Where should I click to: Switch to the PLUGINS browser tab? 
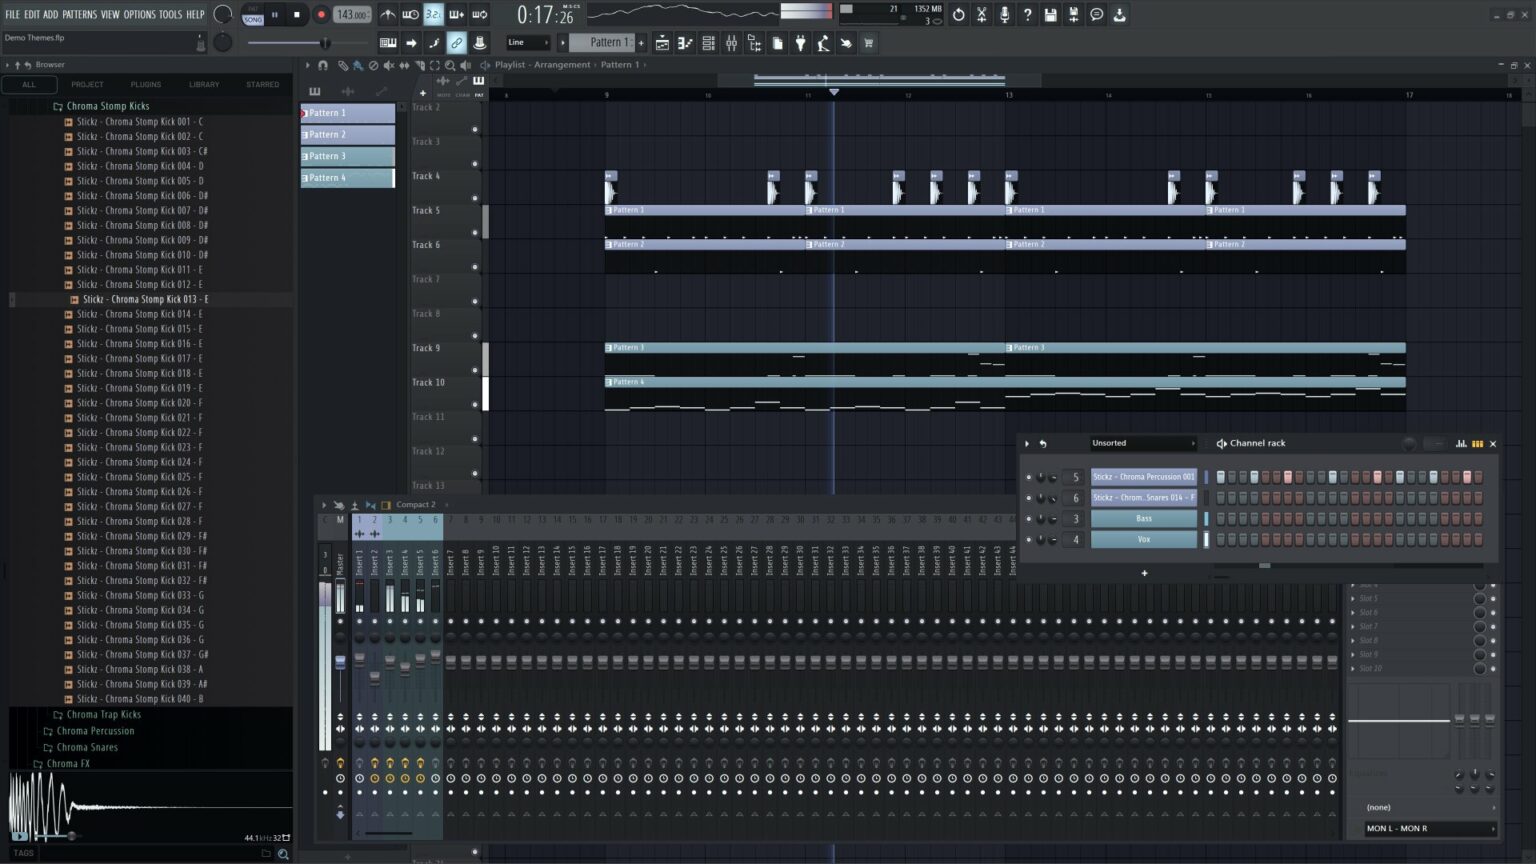pyautogui.click(x=145, y=84)
